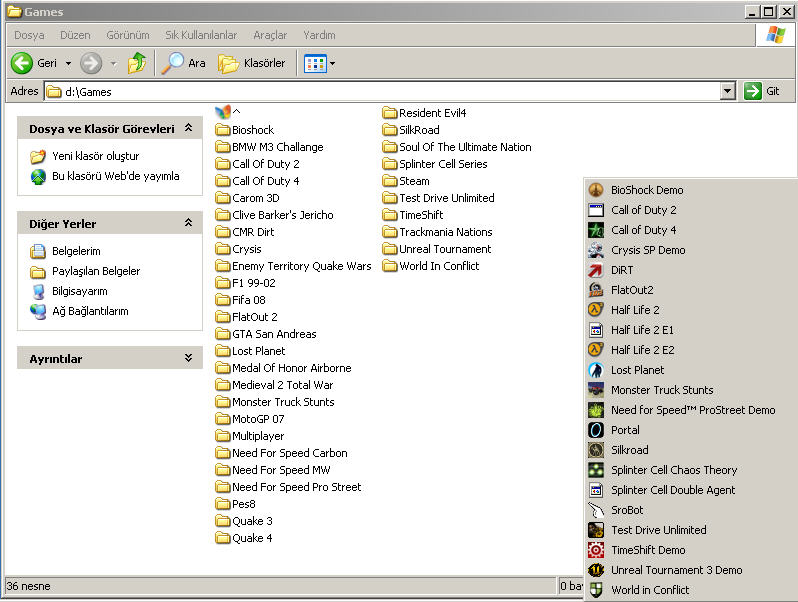Expand the address bar dropdown
The image size is (798, 602).
point(728,92)
